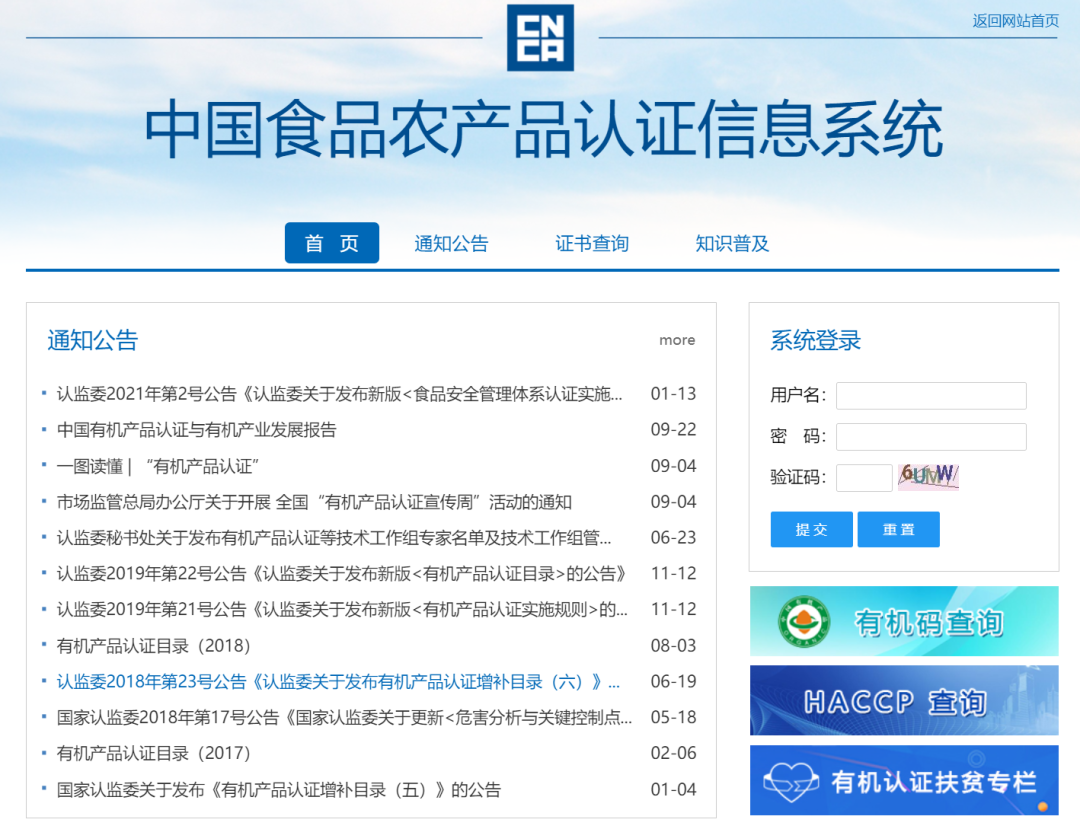Submit login with 提交 button
Viewport: 1080px width, 829px height.
point(811,529)
